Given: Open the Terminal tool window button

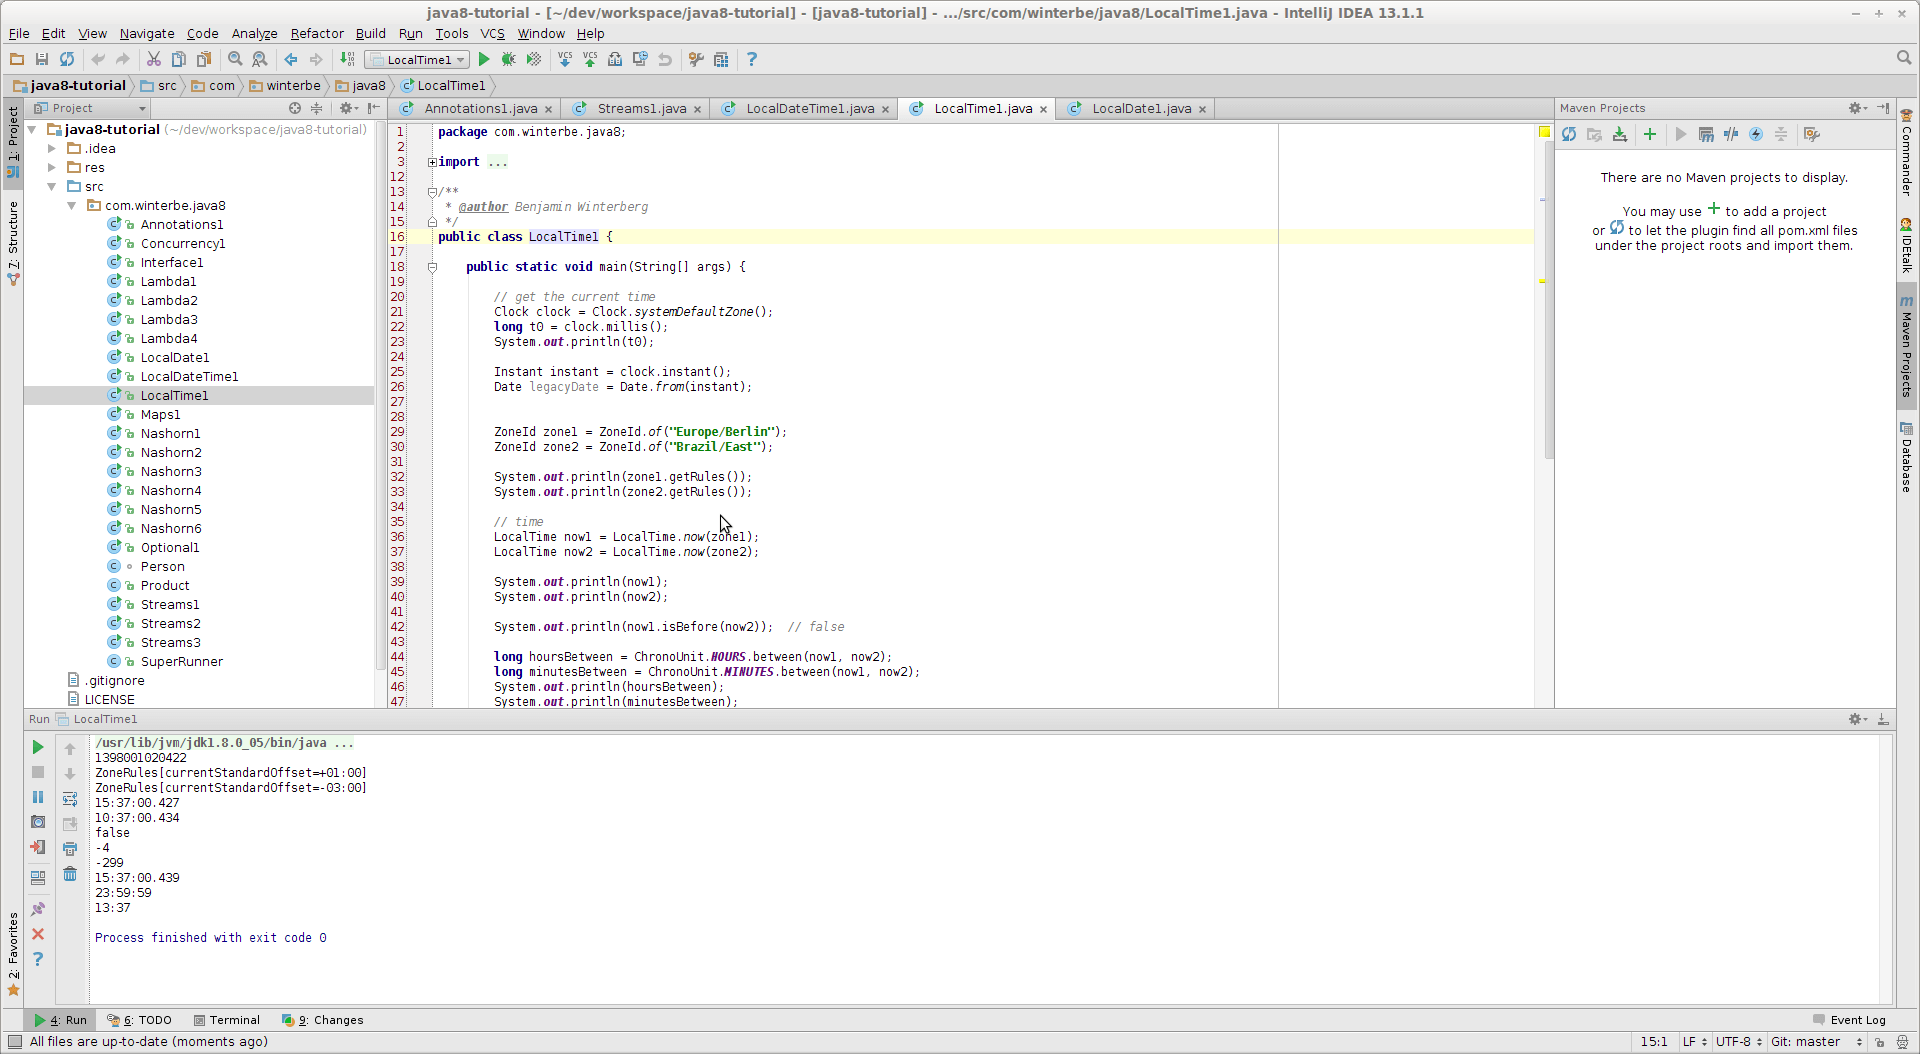Looking at the screenshot, I should pos(227,1020).
